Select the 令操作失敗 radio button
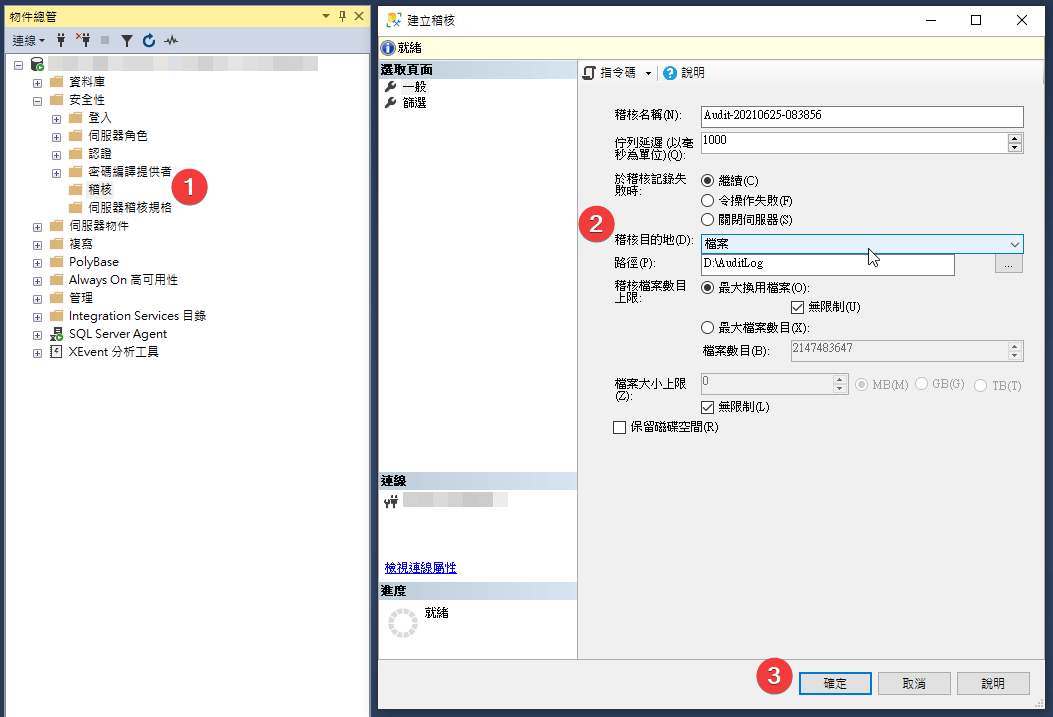Viewport: 1053px width, 717px height. [708, 200]
